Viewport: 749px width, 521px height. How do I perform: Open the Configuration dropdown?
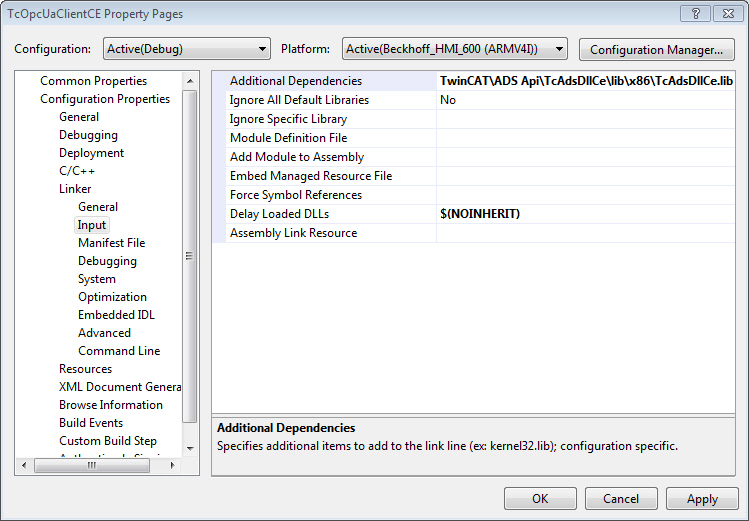click(187, 49)
